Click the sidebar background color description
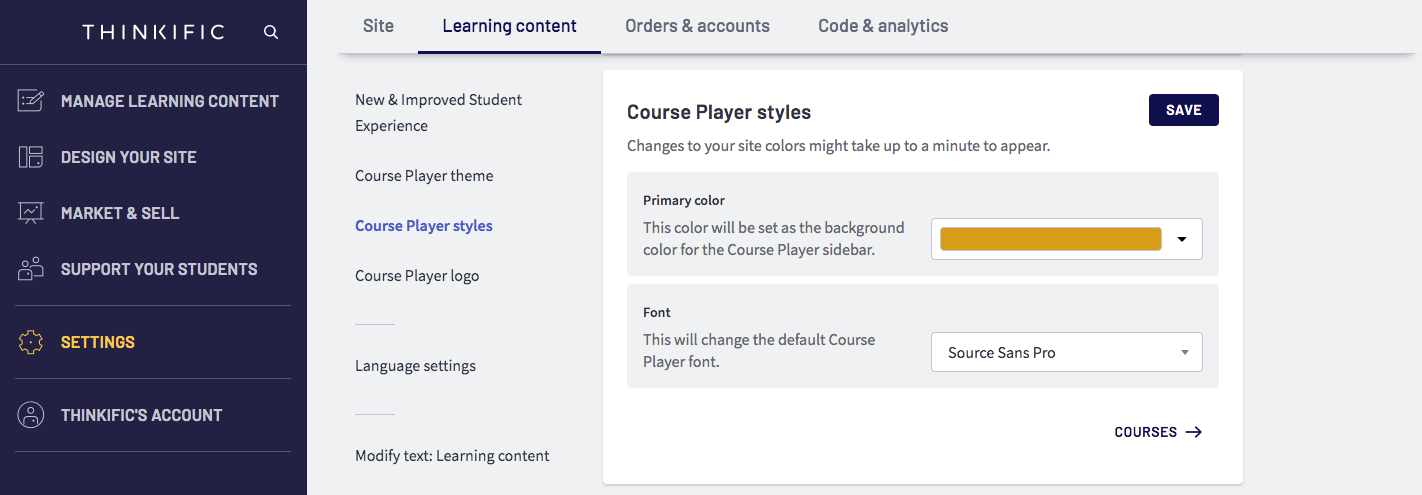 point(774,239)
